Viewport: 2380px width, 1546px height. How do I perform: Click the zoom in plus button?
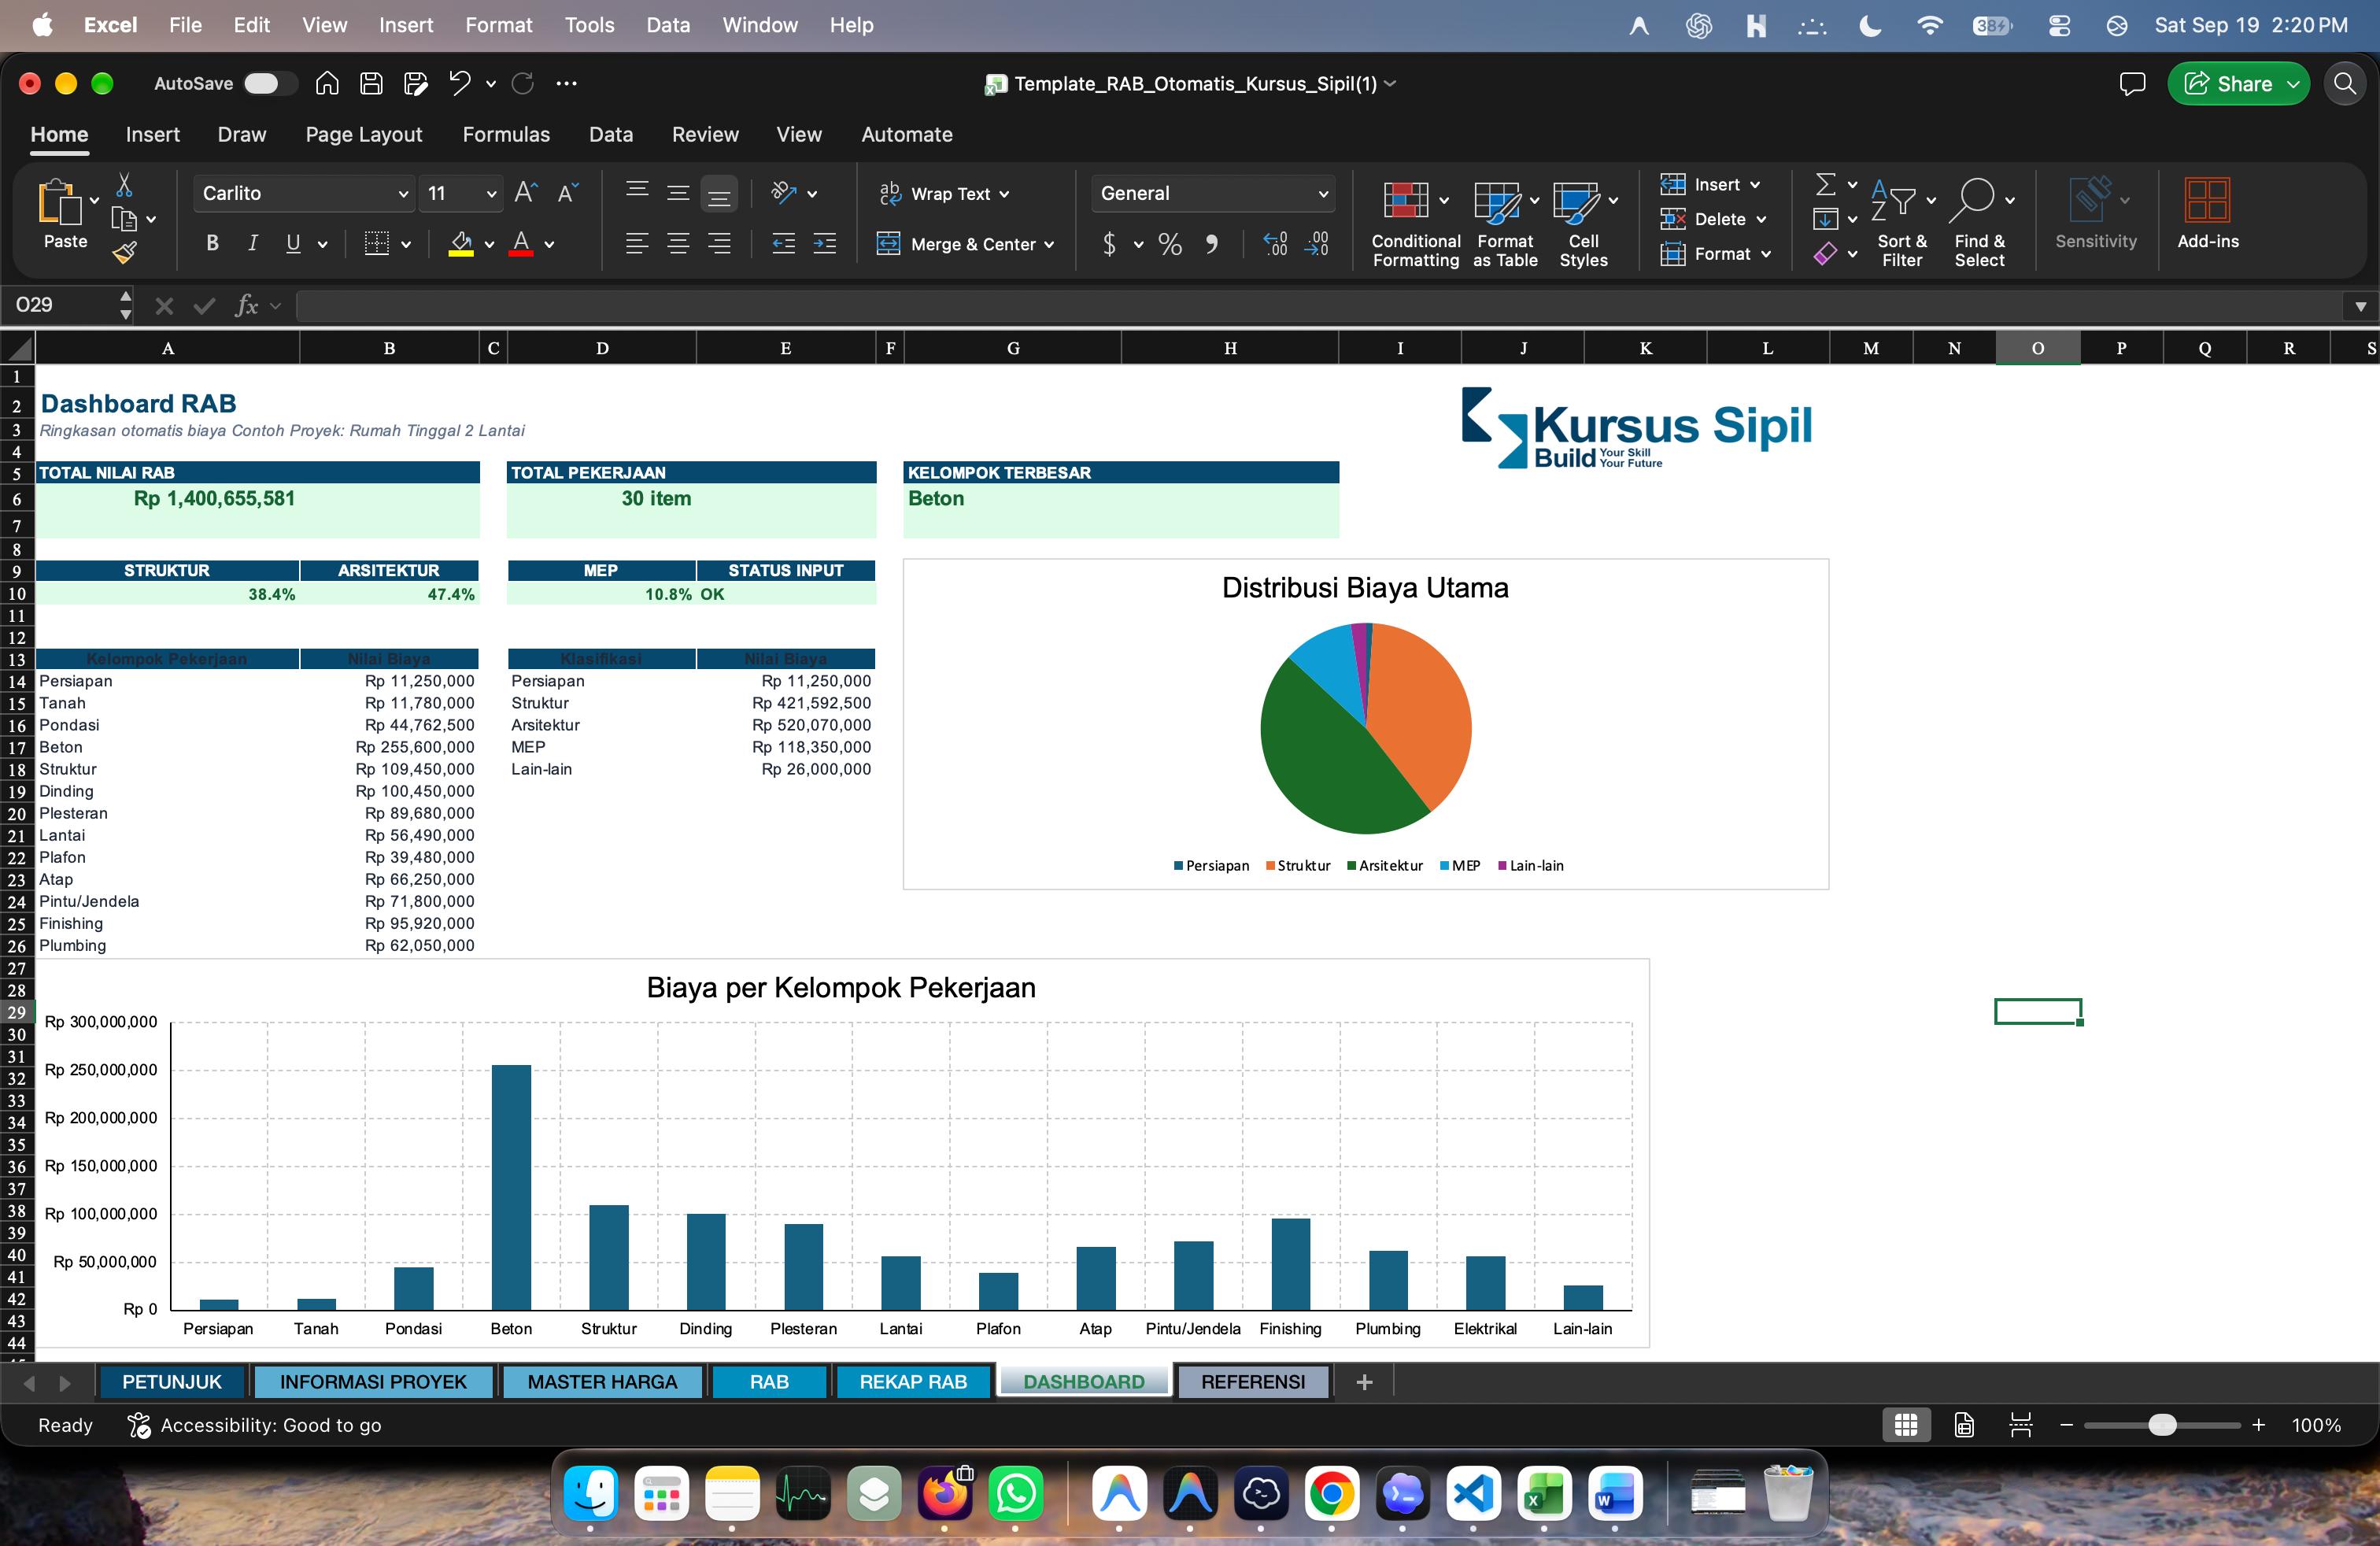[2258, 1425]
